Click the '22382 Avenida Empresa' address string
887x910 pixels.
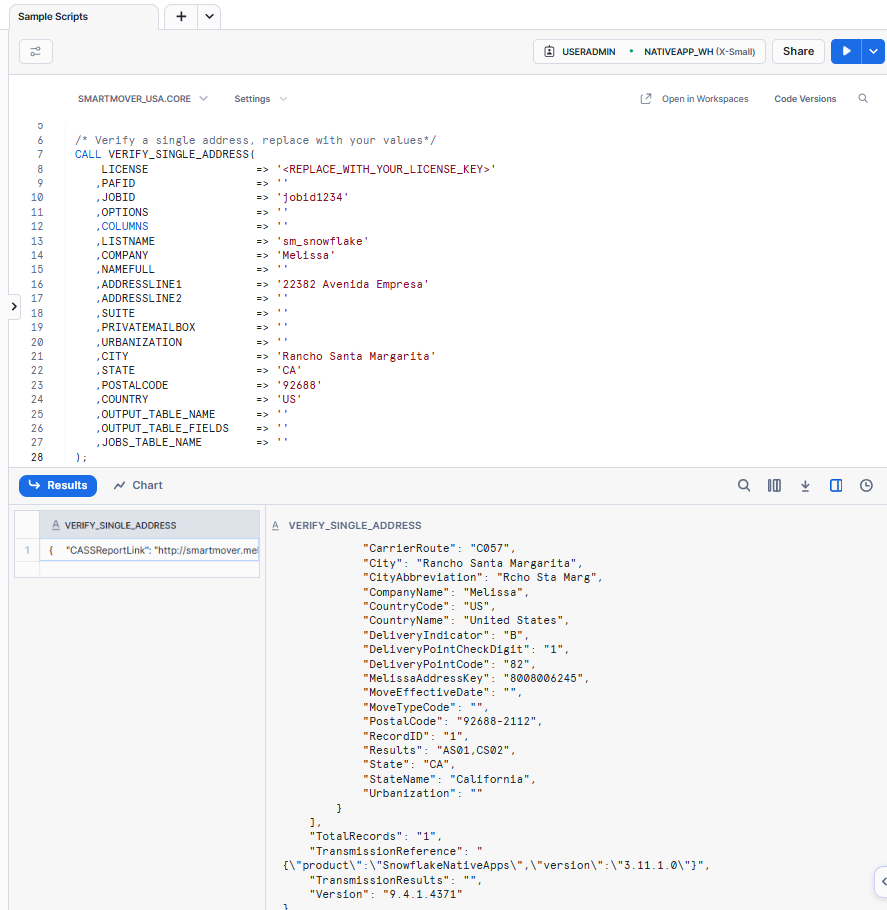point(352,284)
